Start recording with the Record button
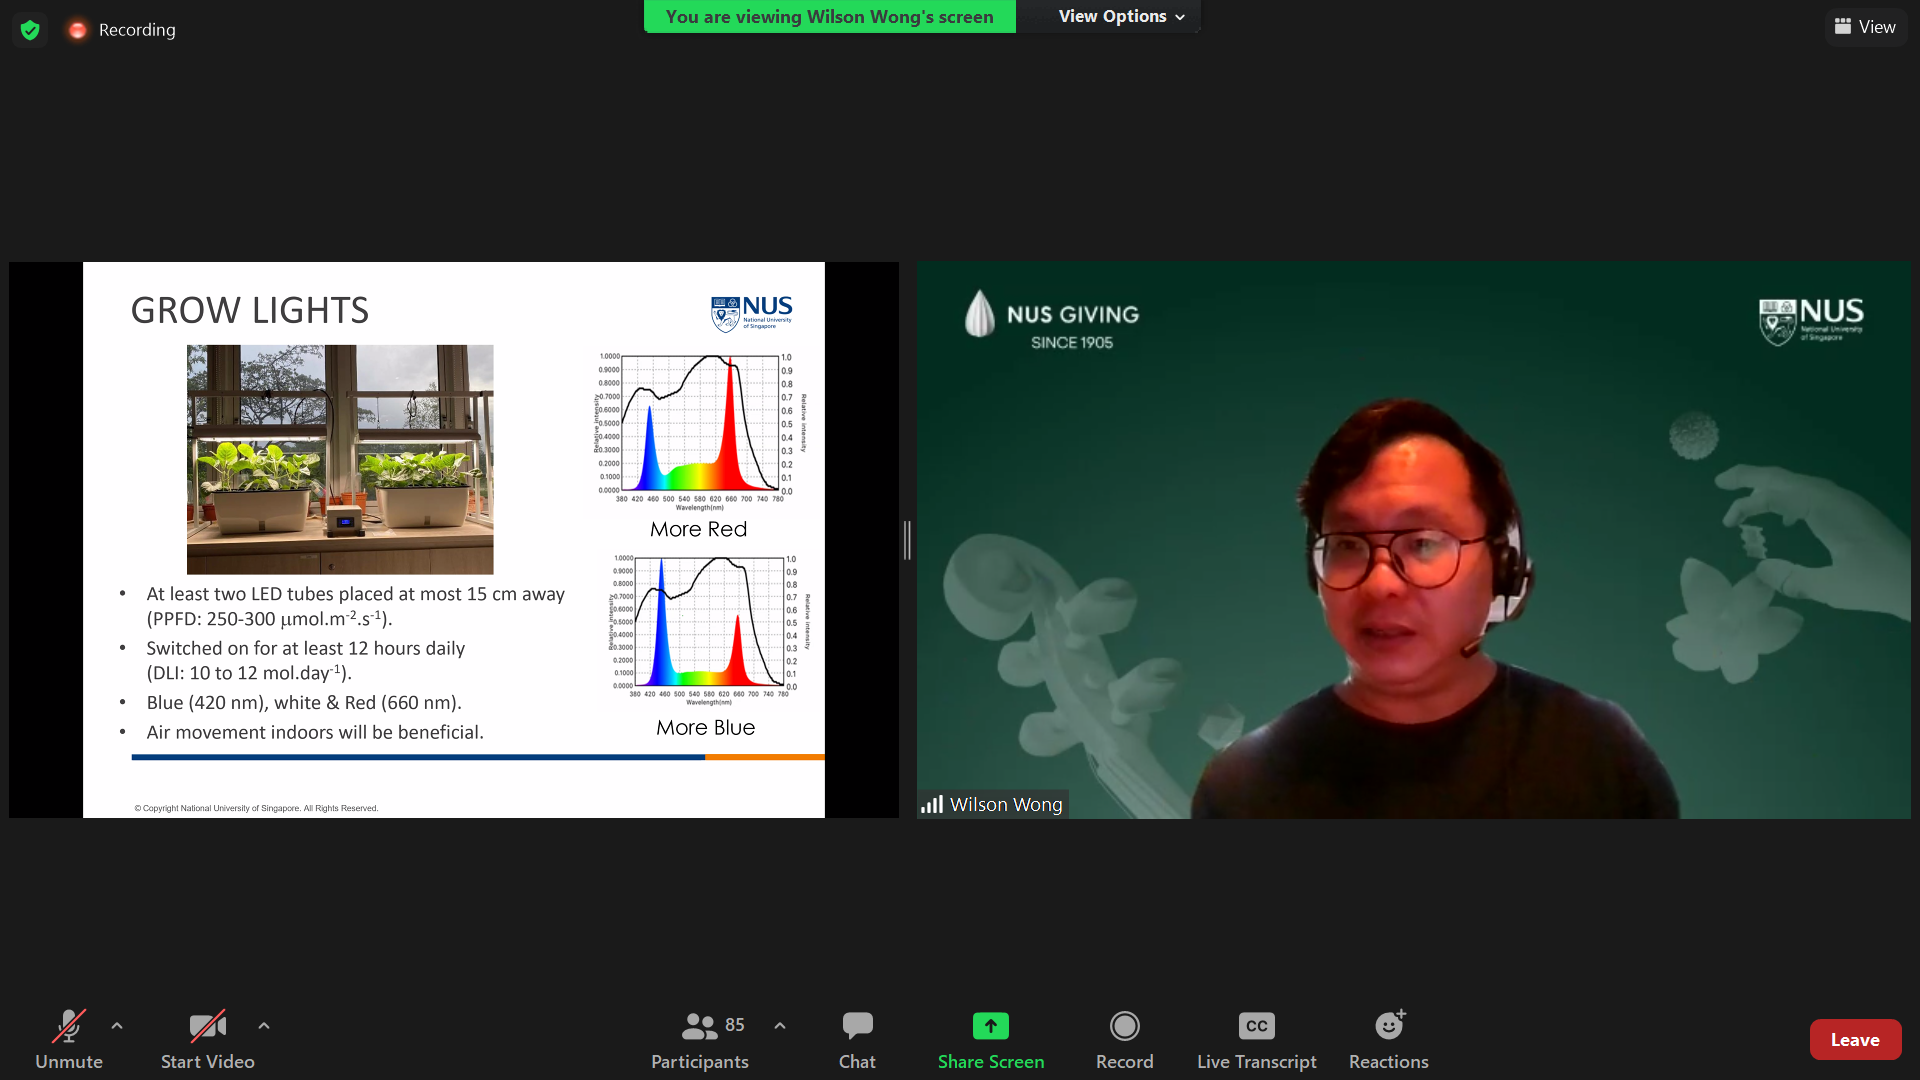The width and height of the screenshot is (1920, 1080). [x=1124, y=1039]
